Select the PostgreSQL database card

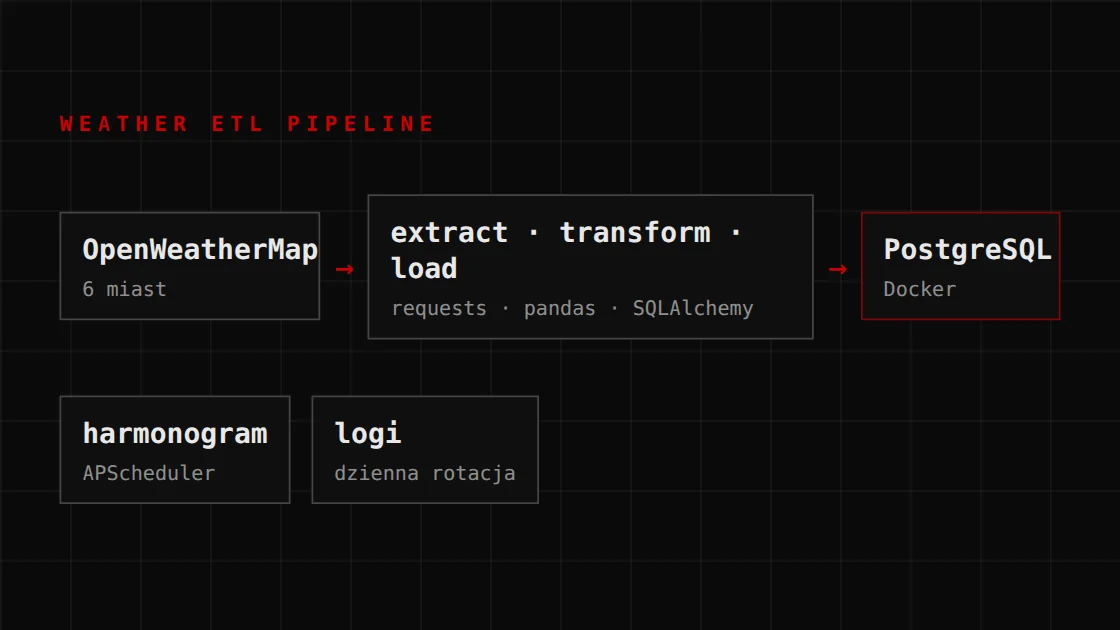[961, 266]
